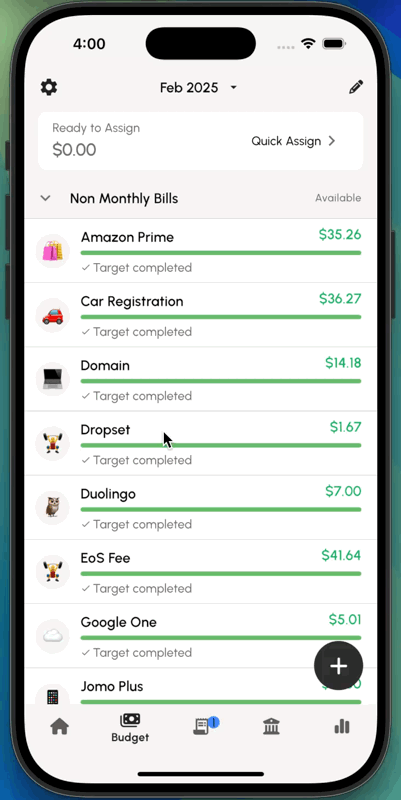Open the Feb 2025 month dropdown
The image size is (401, 800).
pyautogui.click(x=198, y=88)
